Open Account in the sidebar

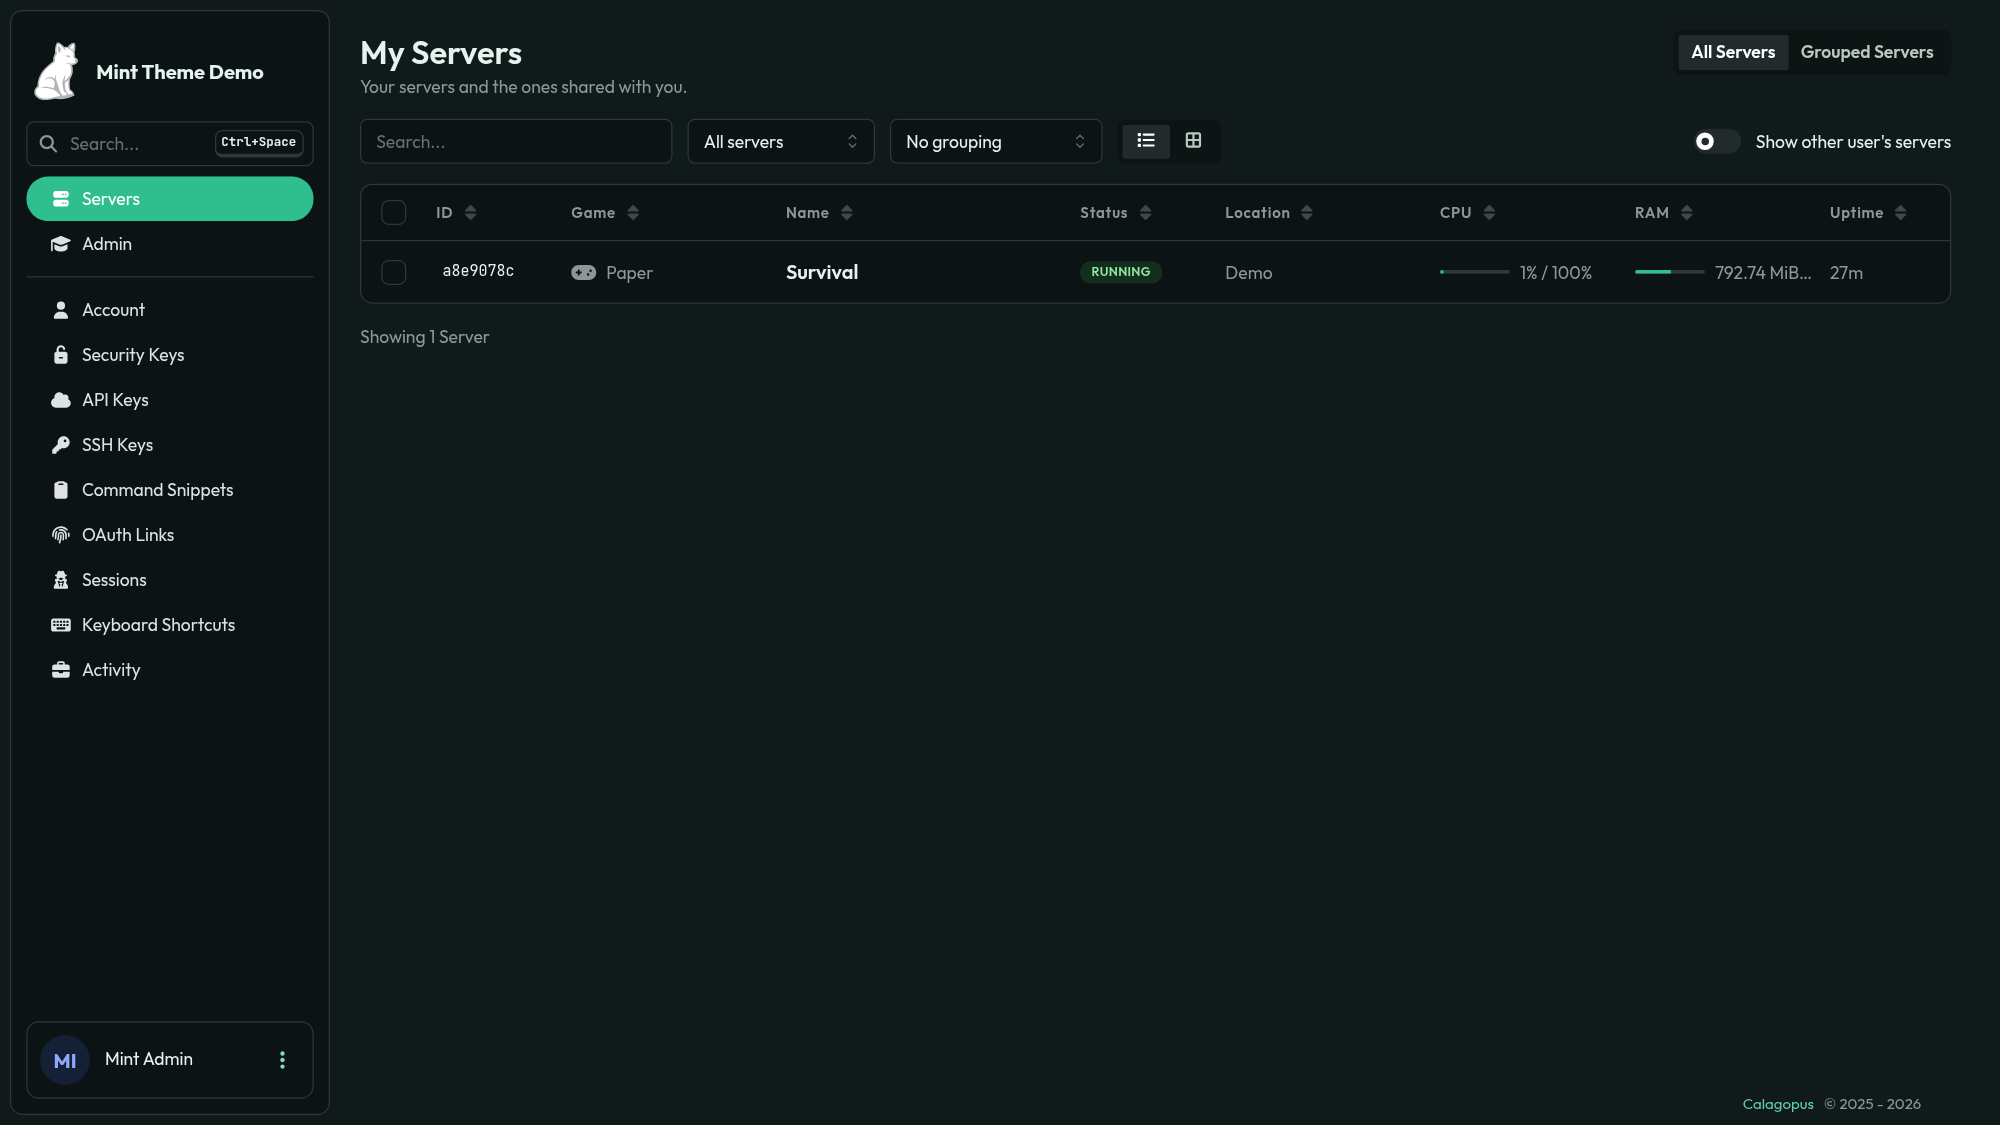[x=170, y=310]
